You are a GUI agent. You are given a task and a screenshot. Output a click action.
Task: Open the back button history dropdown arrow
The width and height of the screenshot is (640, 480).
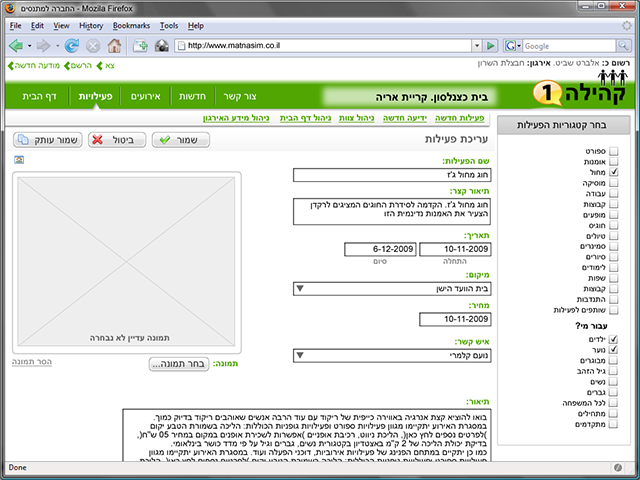click(29, 46)
